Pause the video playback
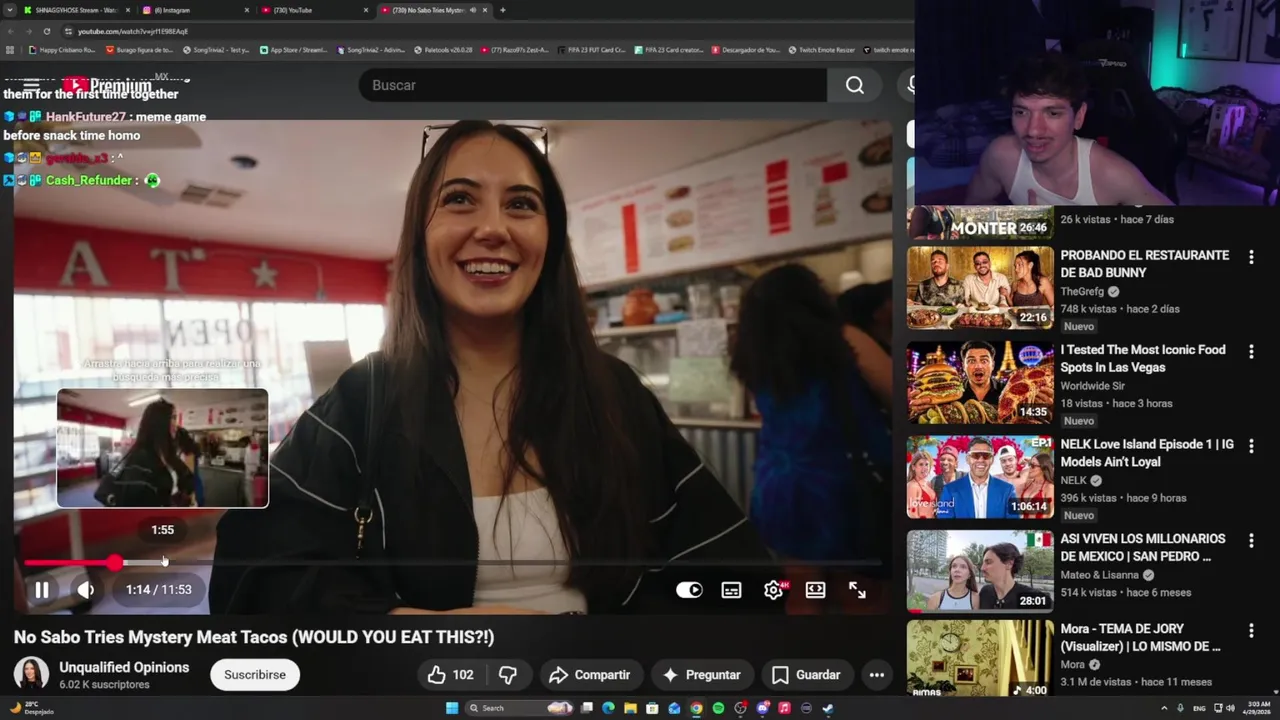The image size is (1280, 720). [x=42, y=590]
